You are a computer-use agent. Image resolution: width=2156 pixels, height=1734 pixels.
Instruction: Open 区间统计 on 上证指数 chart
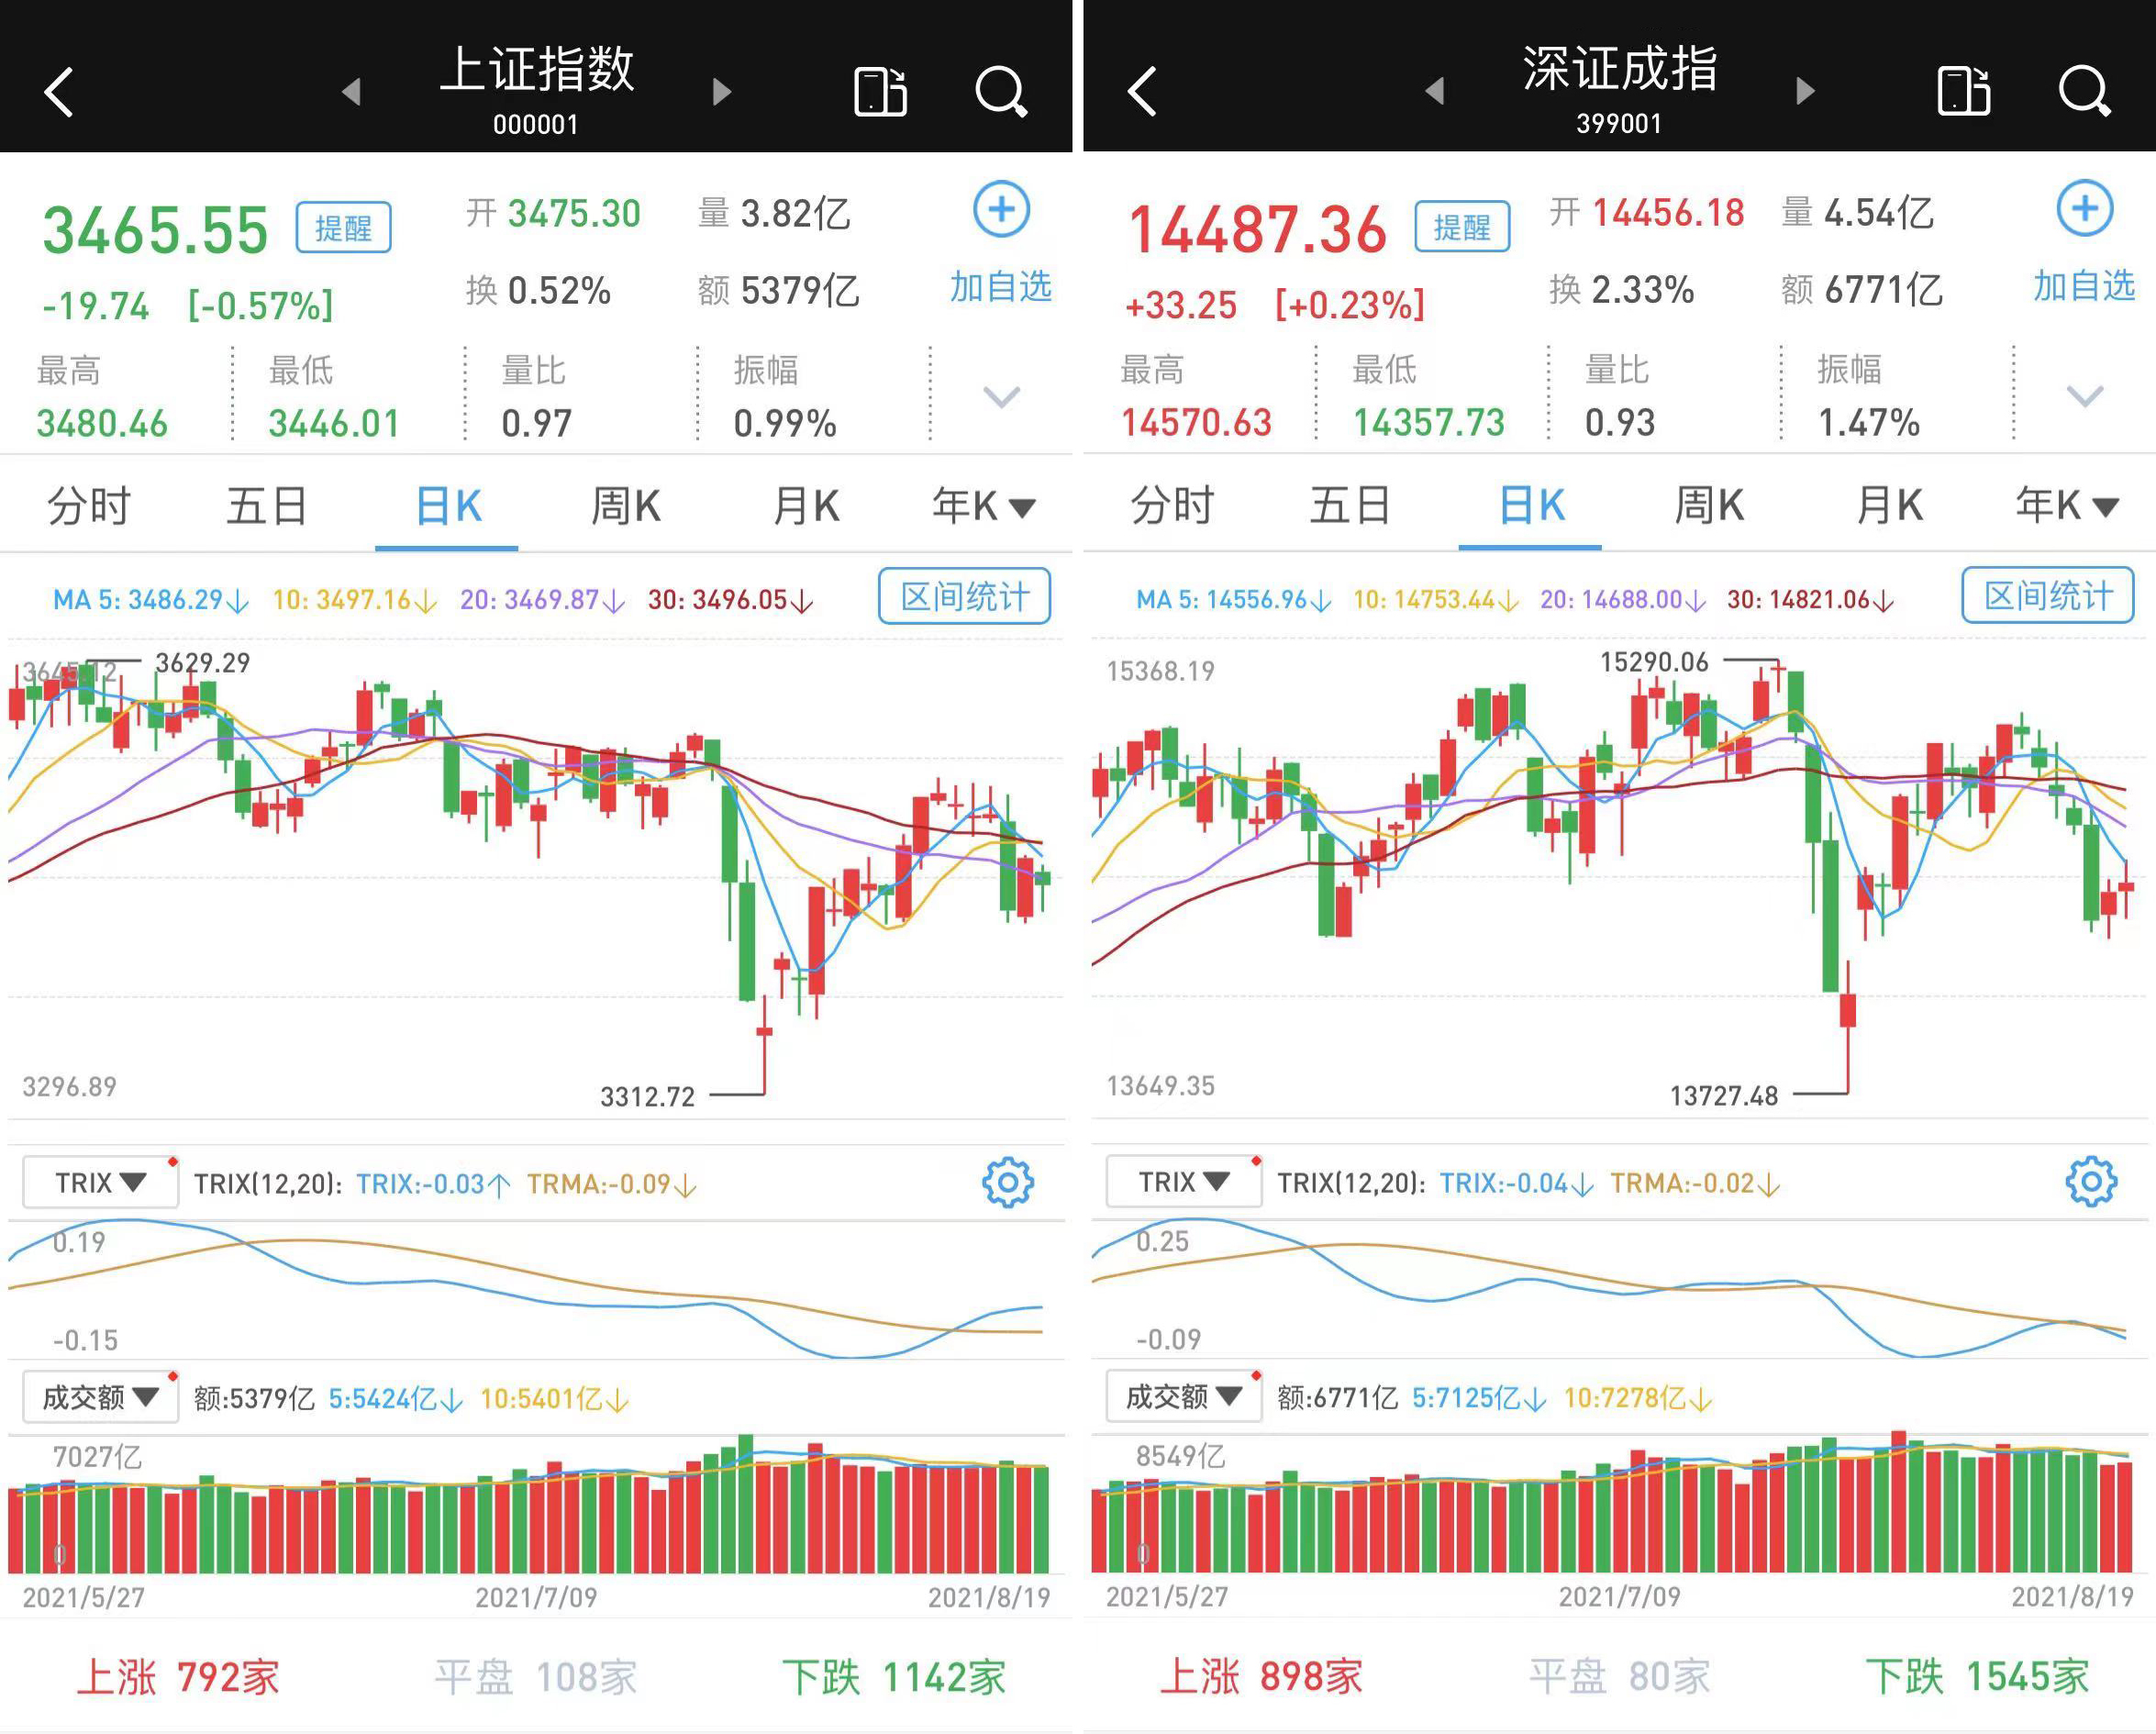click(x=965, y=597)
